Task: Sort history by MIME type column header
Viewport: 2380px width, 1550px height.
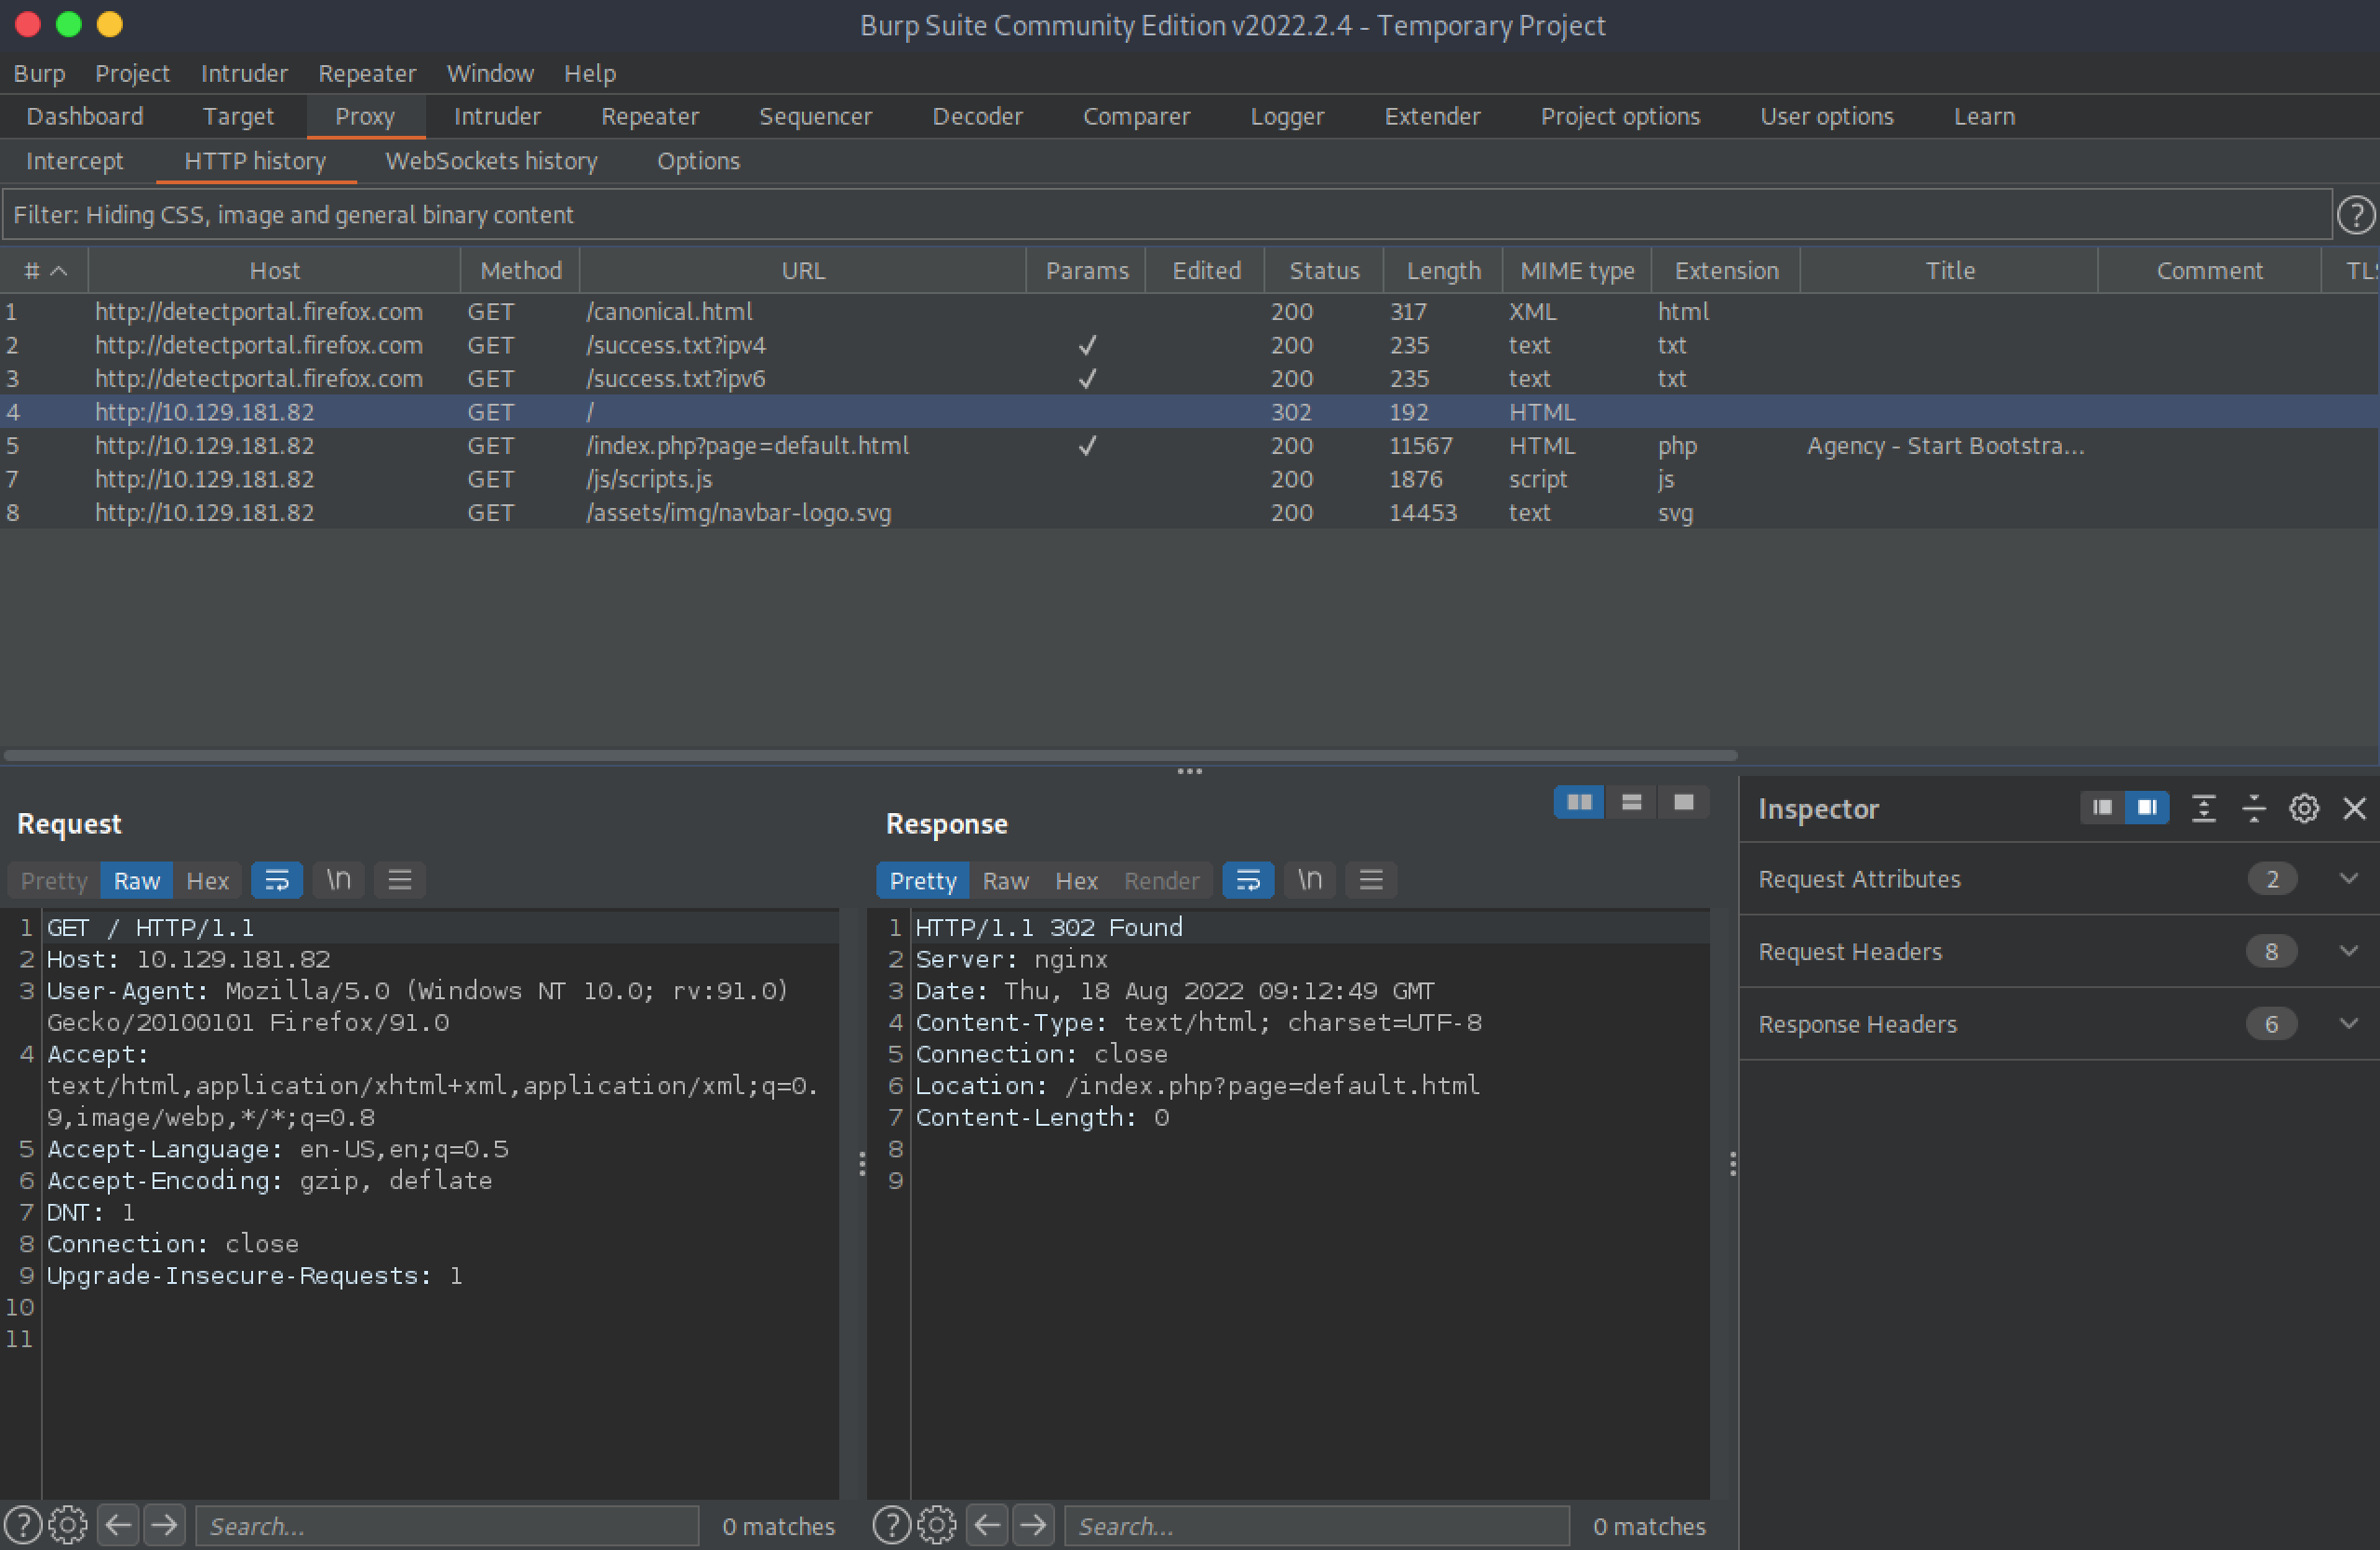Action: (1576, 270)
